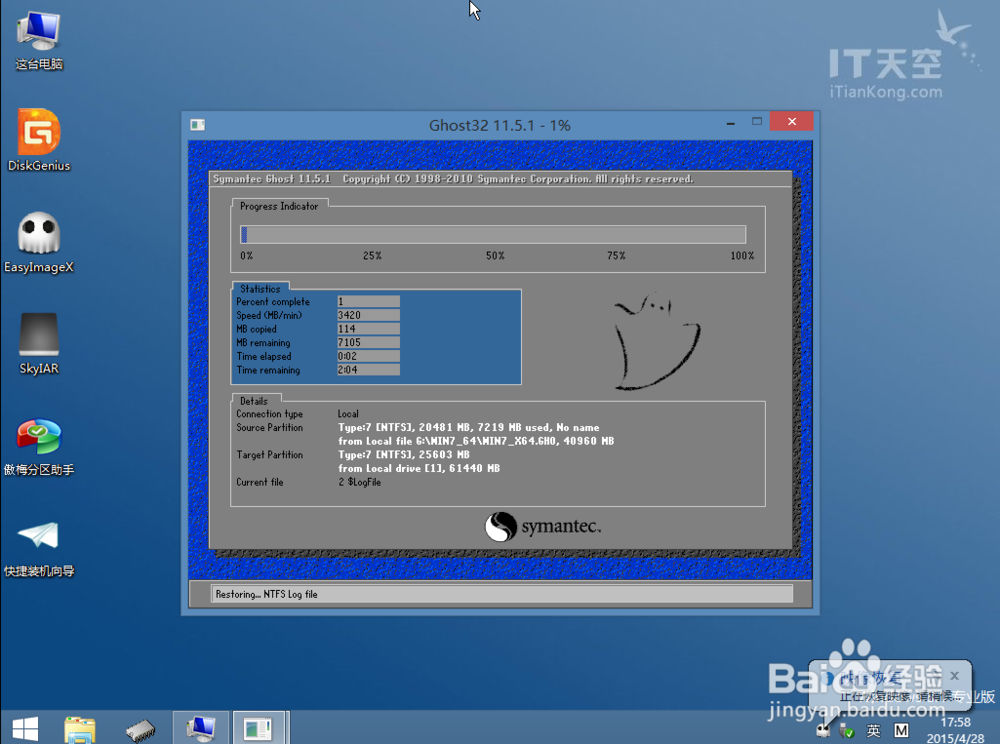Select the EasyImageX ghost icon
This screenshot has height=744, width=1000.
click(39, 242)
